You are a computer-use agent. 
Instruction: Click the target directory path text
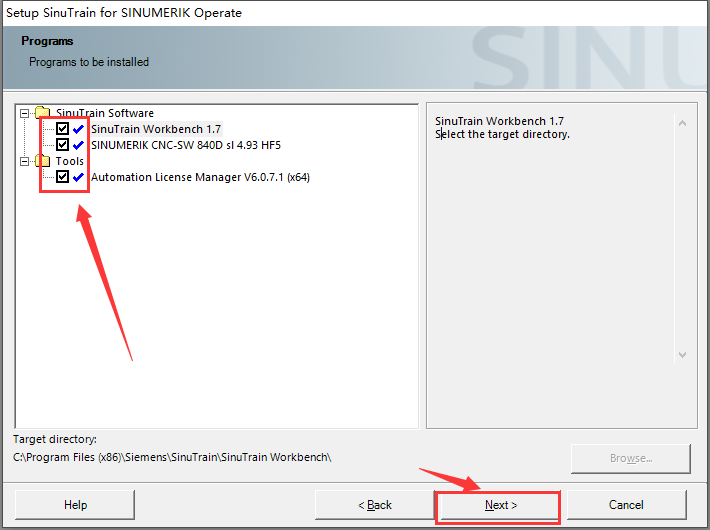point(173,457)
